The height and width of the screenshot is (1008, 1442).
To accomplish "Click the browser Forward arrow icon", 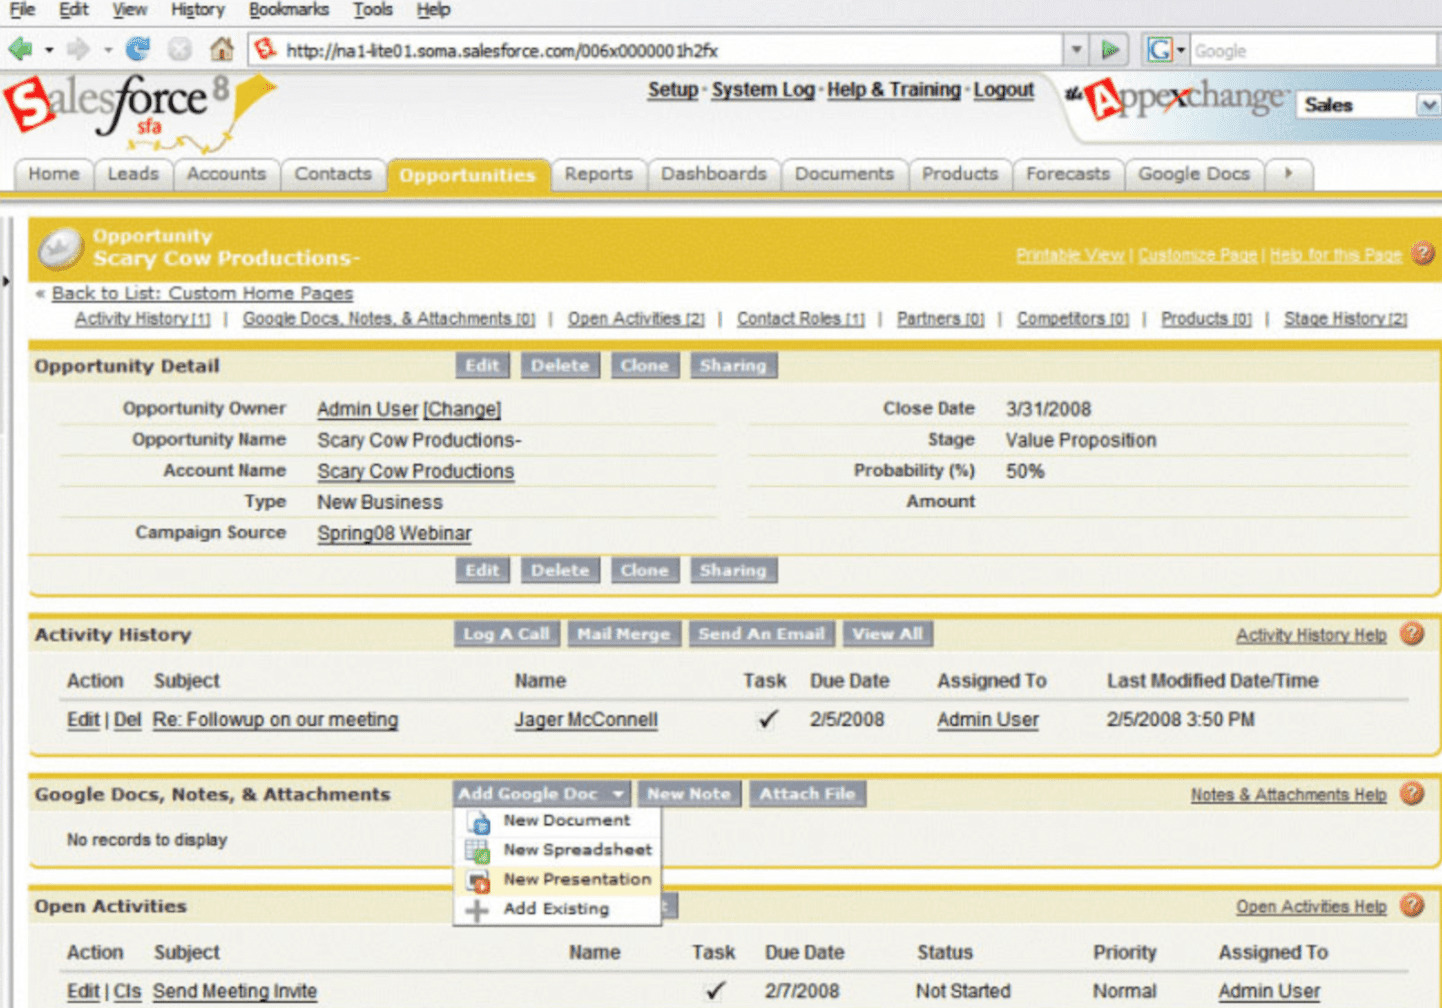I will pyautogui.click(x=78, y=49).
